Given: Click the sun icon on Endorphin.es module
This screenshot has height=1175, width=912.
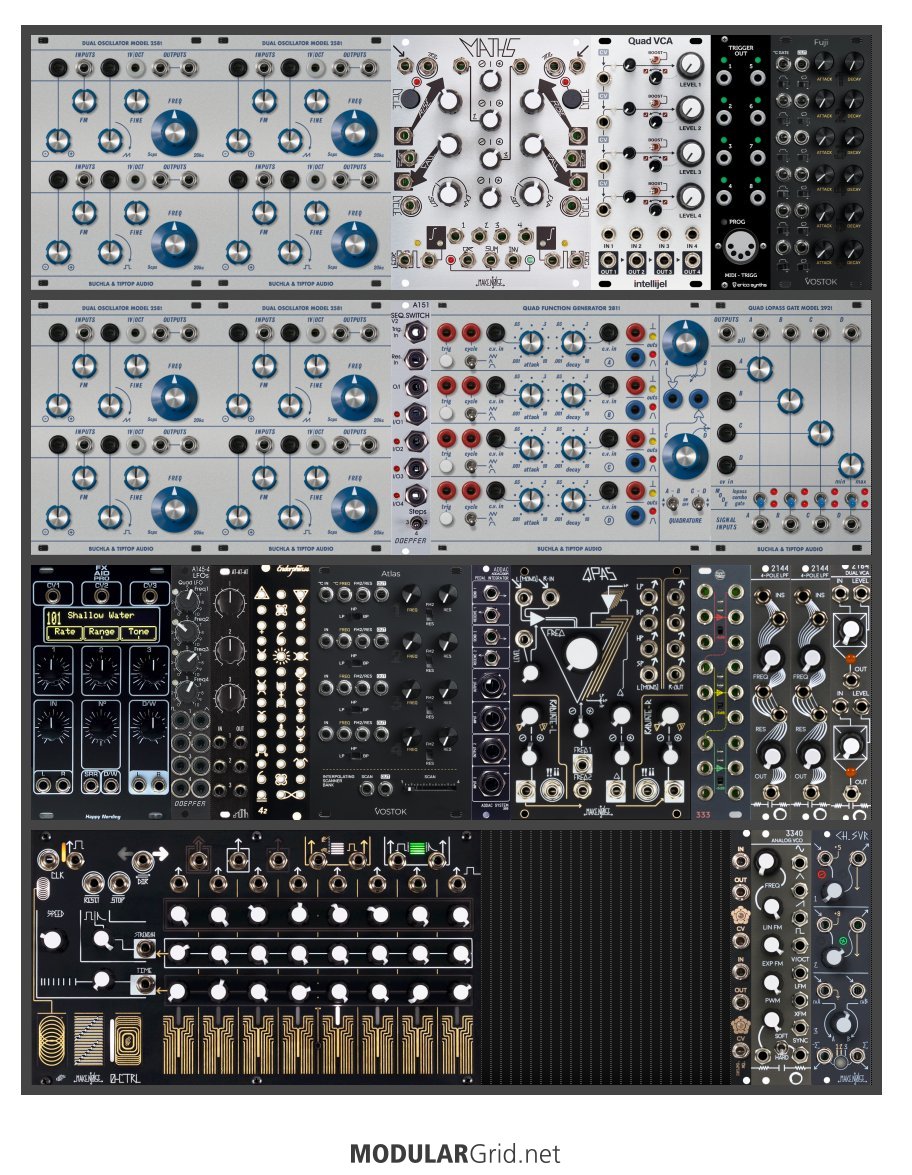Looking at the screenshot, I should 281,657.
